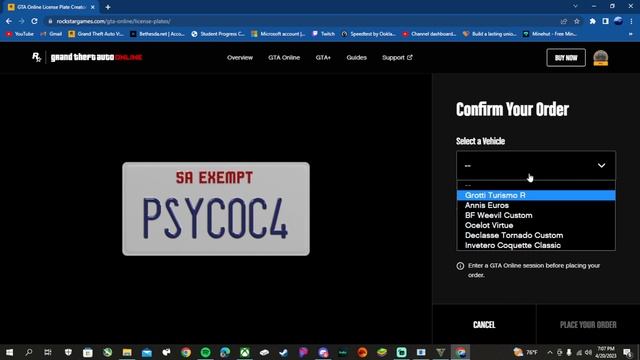Launch Steam from the taskbar
The width and height of the screenshot is (640, 360).
click(284, 352)
